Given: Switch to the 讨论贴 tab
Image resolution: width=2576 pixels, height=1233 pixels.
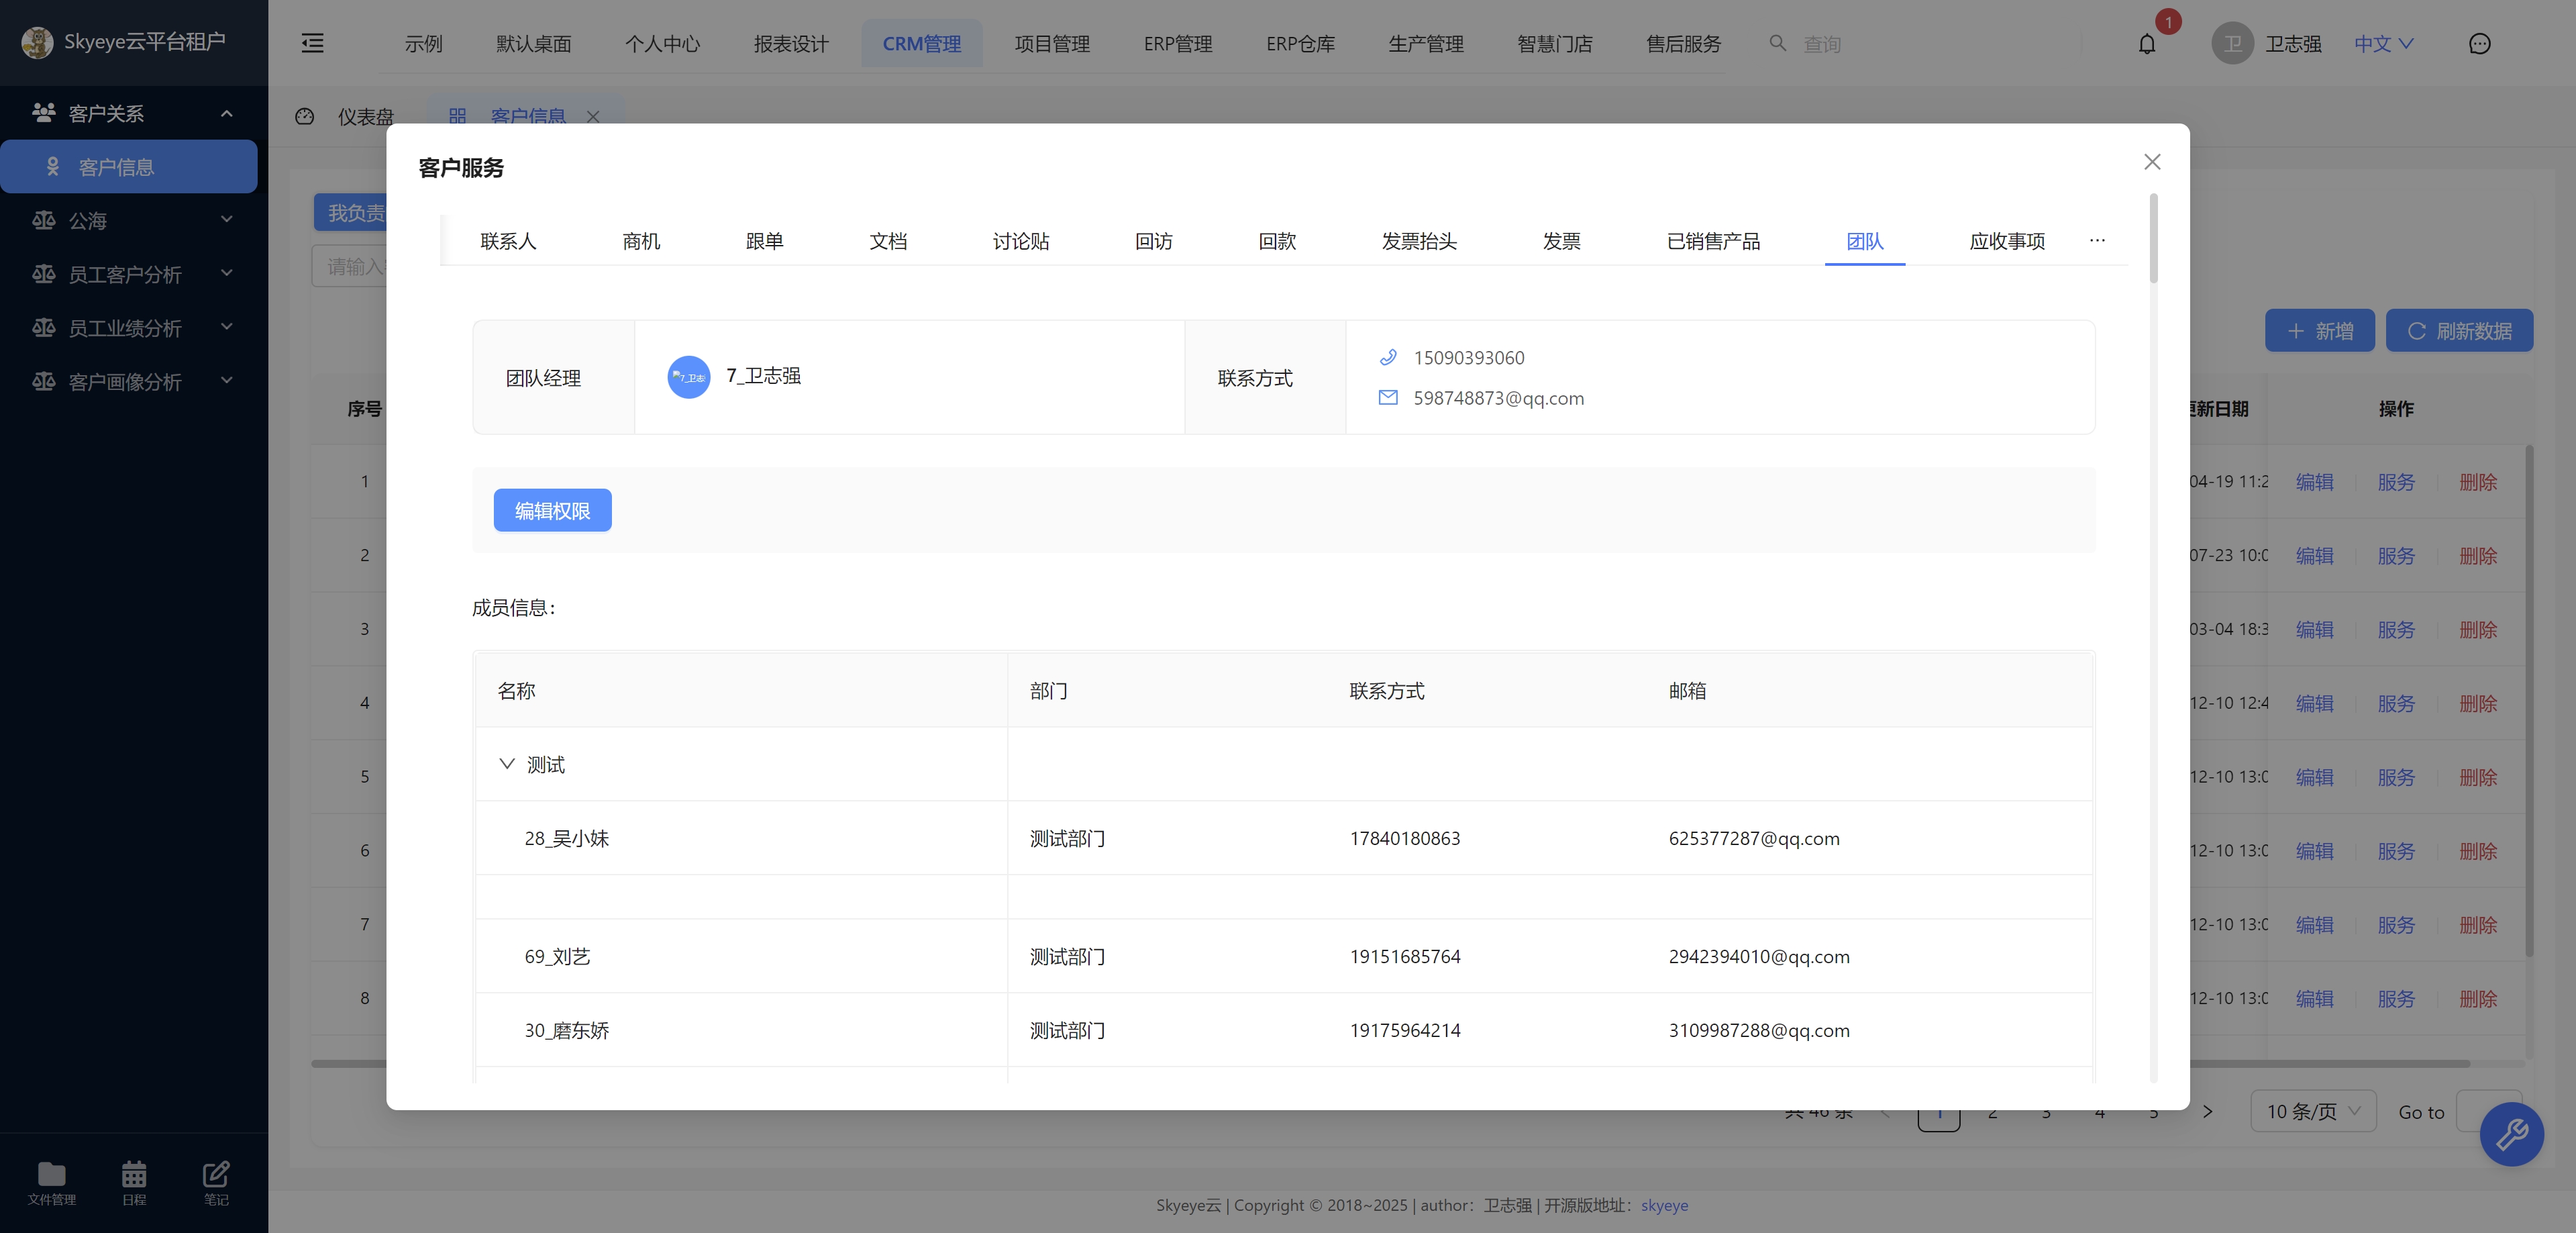Looking at the screenshot, I should coord(1021,241).
